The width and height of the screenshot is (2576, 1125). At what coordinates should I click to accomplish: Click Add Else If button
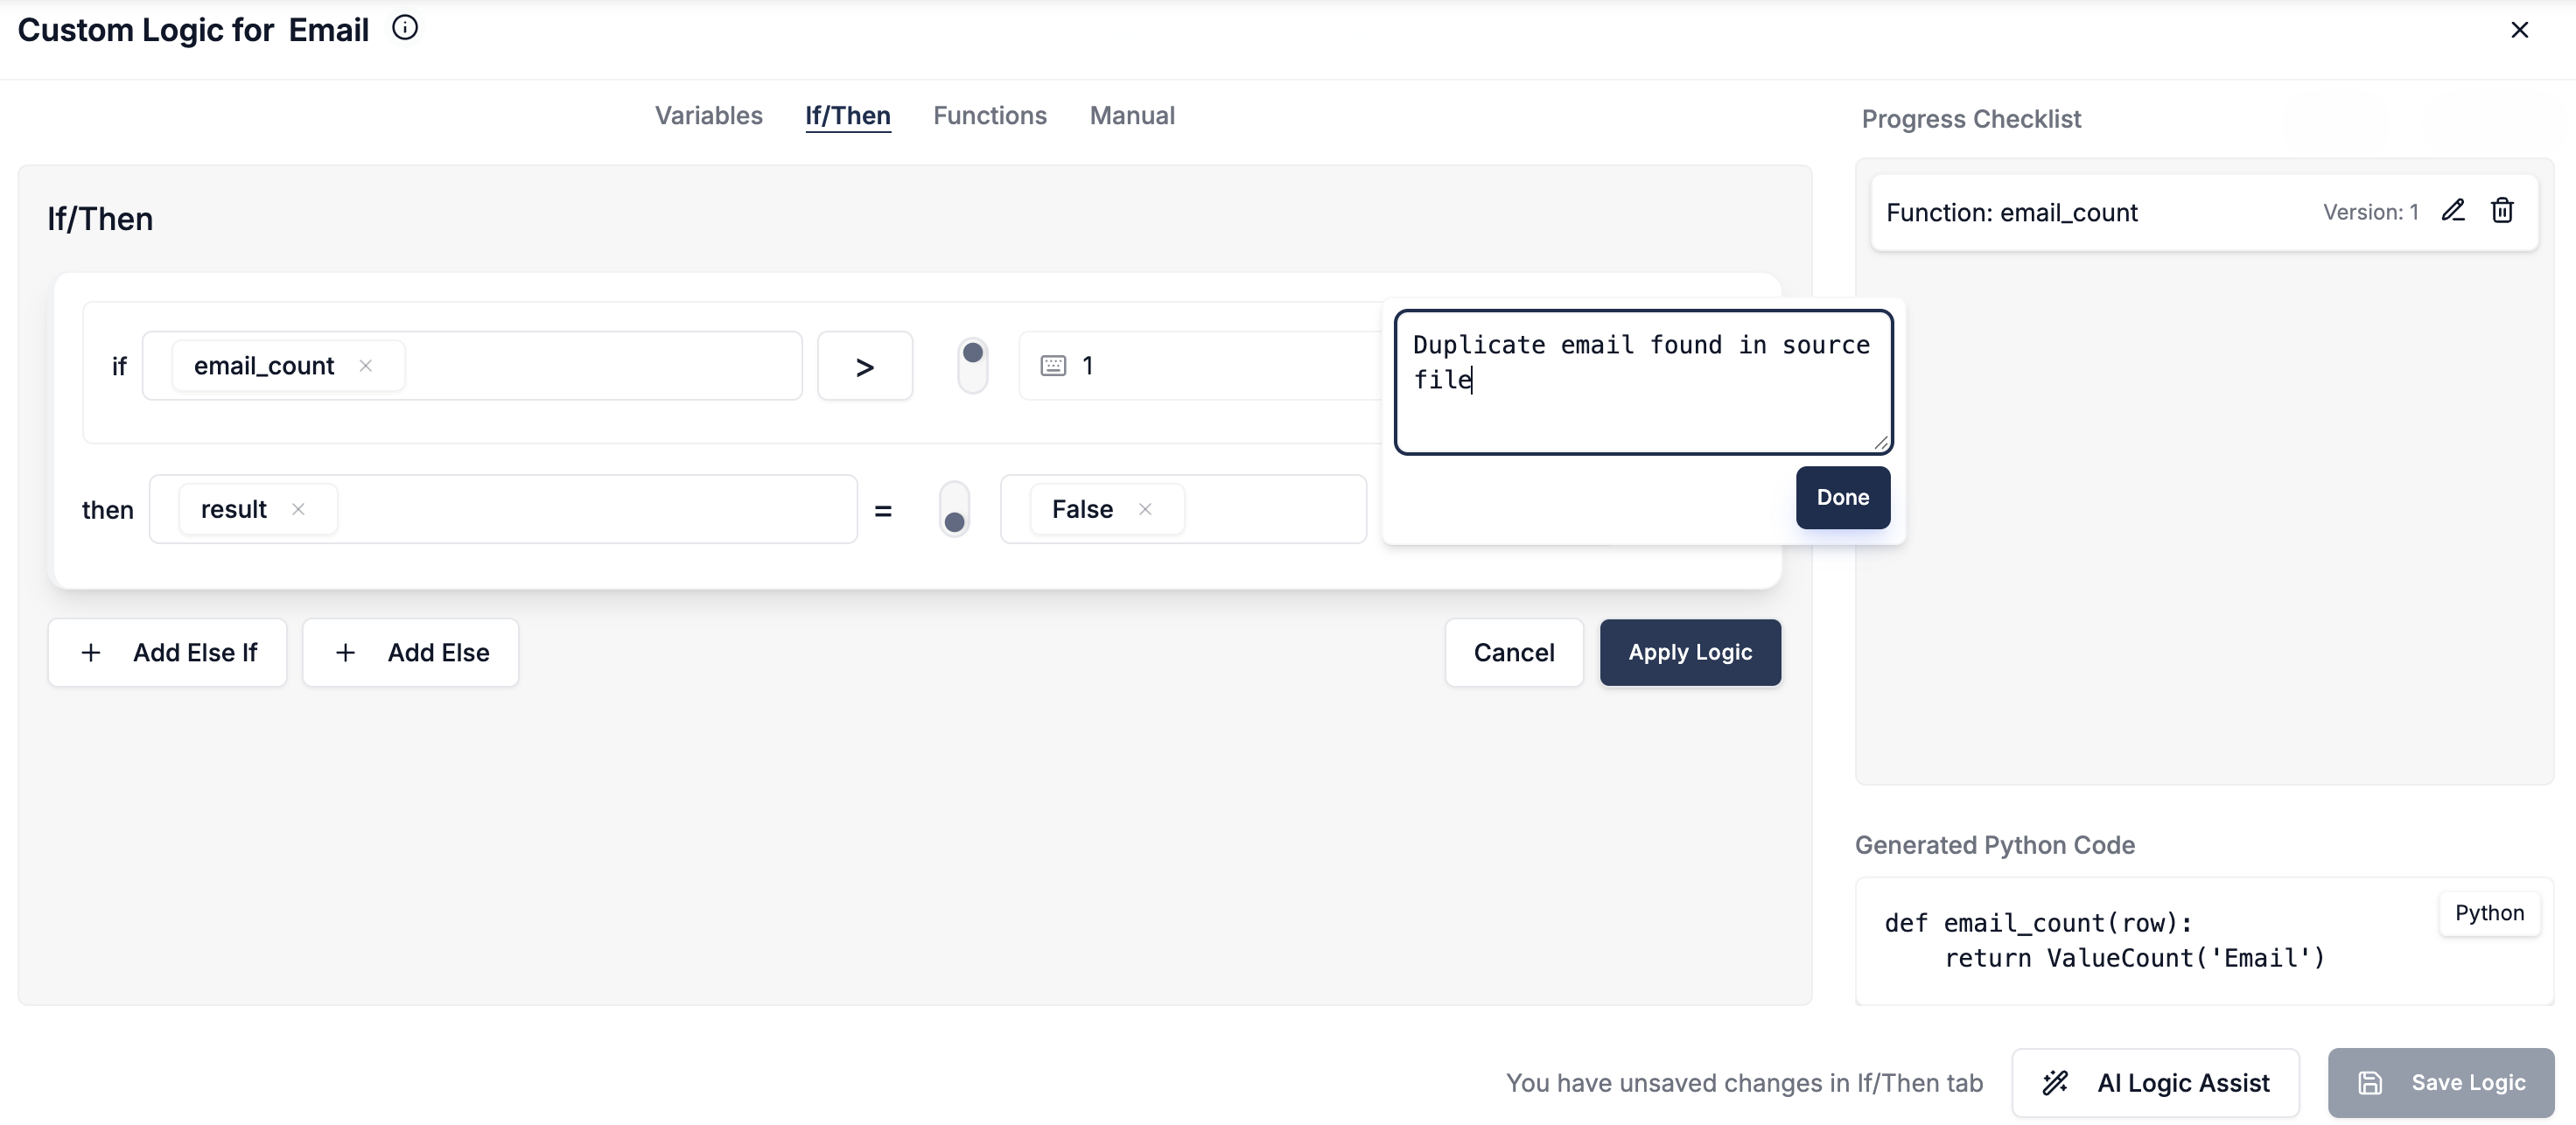pyautogui.click(x=167, y=653)
